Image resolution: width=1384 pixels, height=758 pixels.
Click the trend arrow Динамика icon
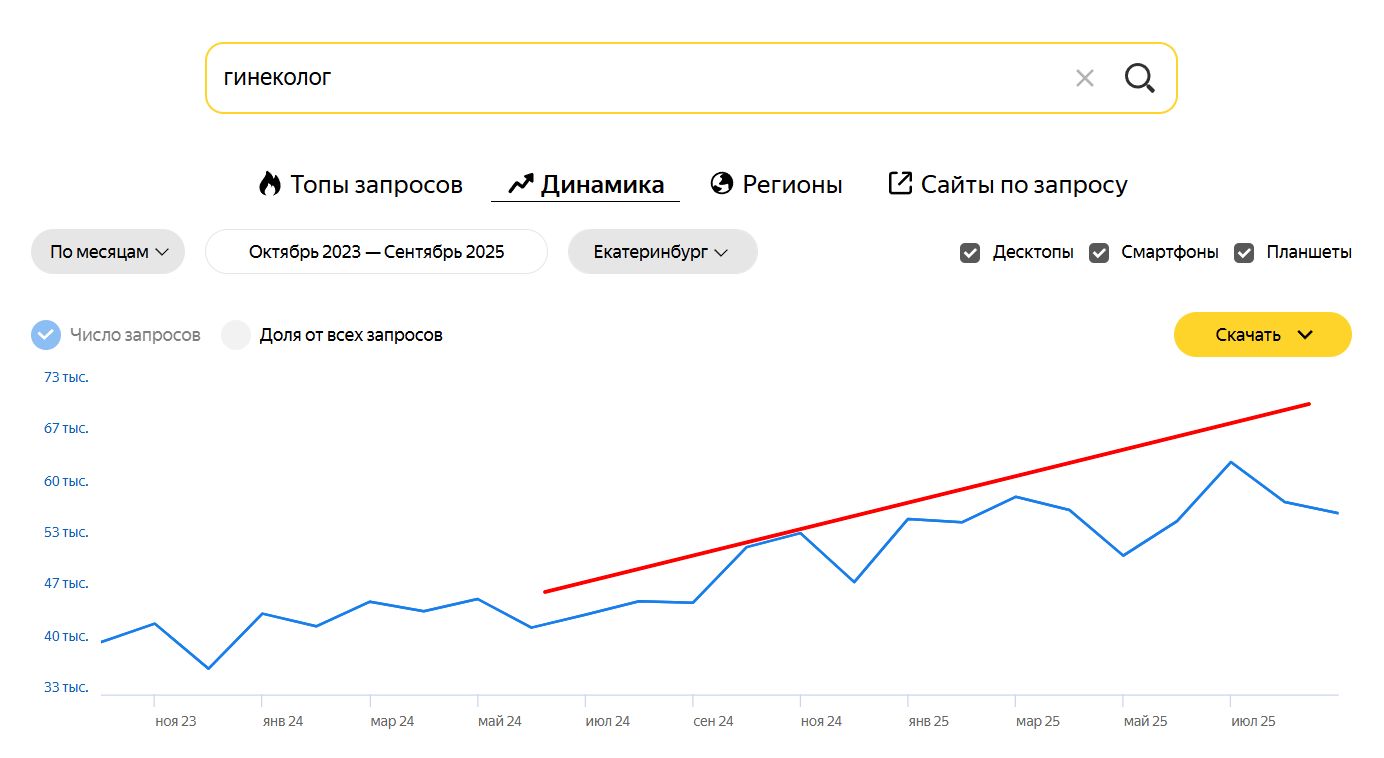pos(521,184)
